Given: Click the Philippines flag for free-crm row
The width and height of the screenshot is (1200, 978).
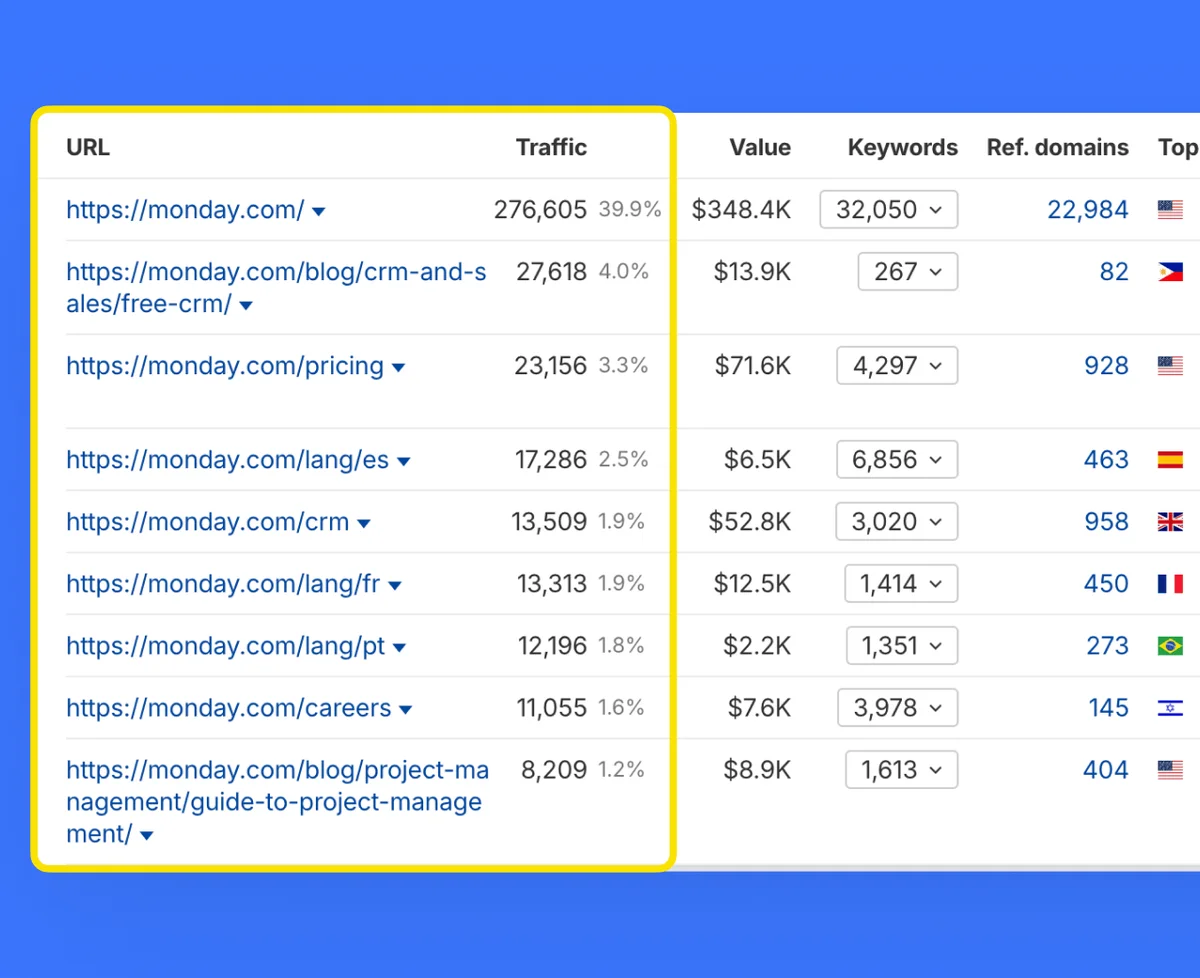Looking at the screenshot, I should tap(1170, 271).
